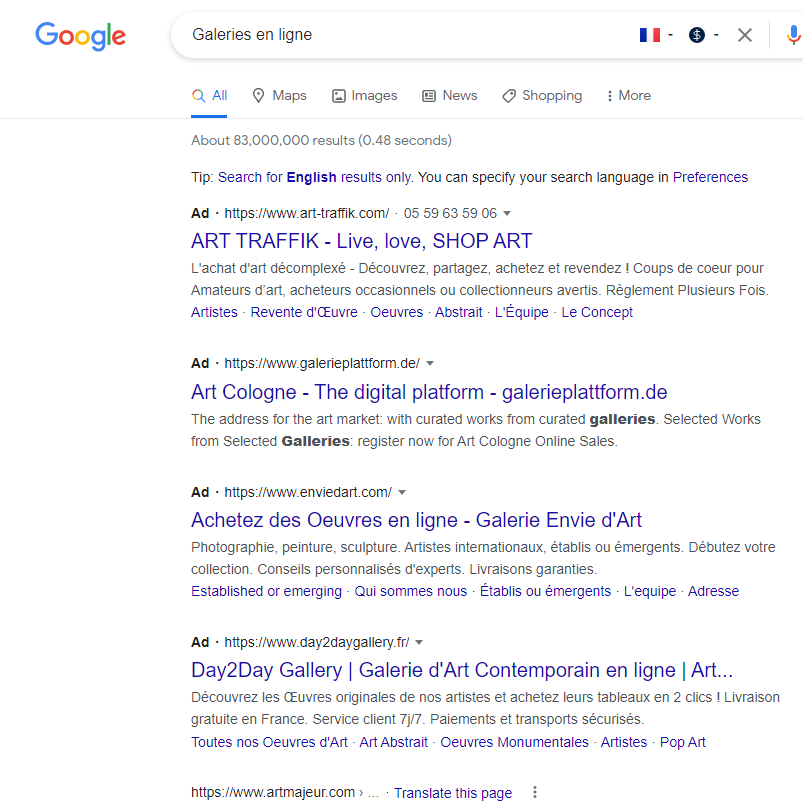Screen dimensions: 803x805
Task: Open the L'Équipe sitelink
Action: coord(522,312)
